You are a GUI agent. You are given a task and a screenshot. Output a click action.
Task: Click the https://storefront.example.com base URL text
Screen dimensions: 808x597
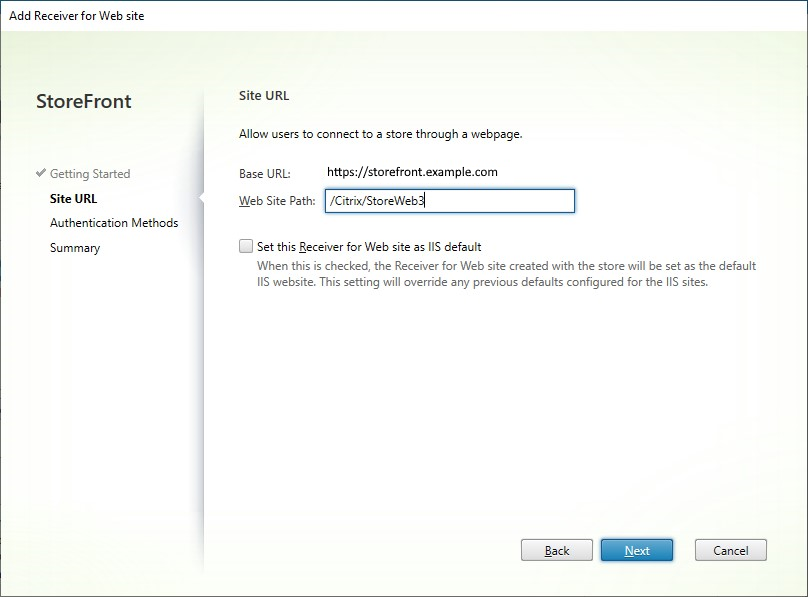pos(412,172)
